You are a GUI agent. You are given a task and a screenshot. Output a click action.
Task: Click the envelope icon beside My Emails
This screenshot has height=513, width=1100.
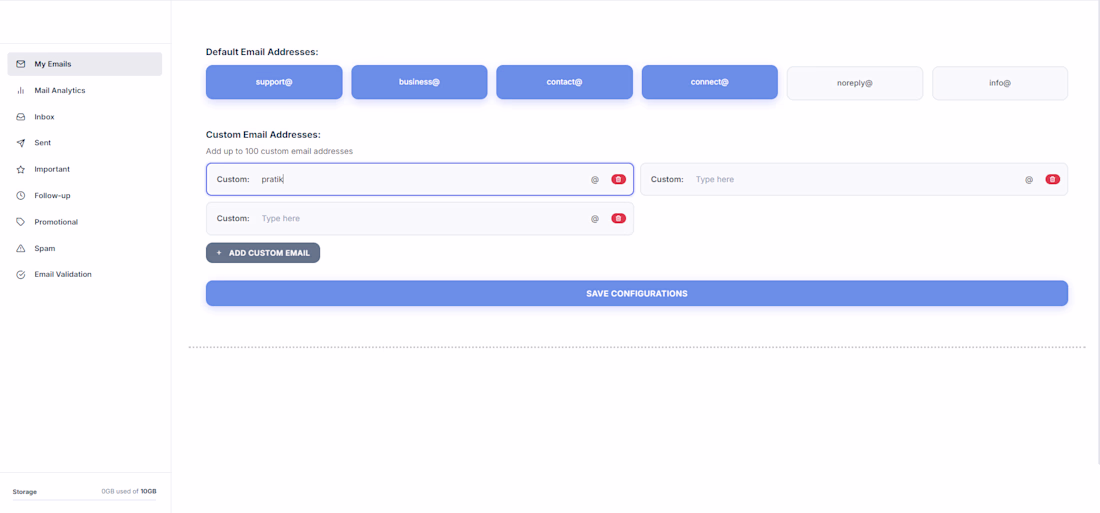pos(21,64)
